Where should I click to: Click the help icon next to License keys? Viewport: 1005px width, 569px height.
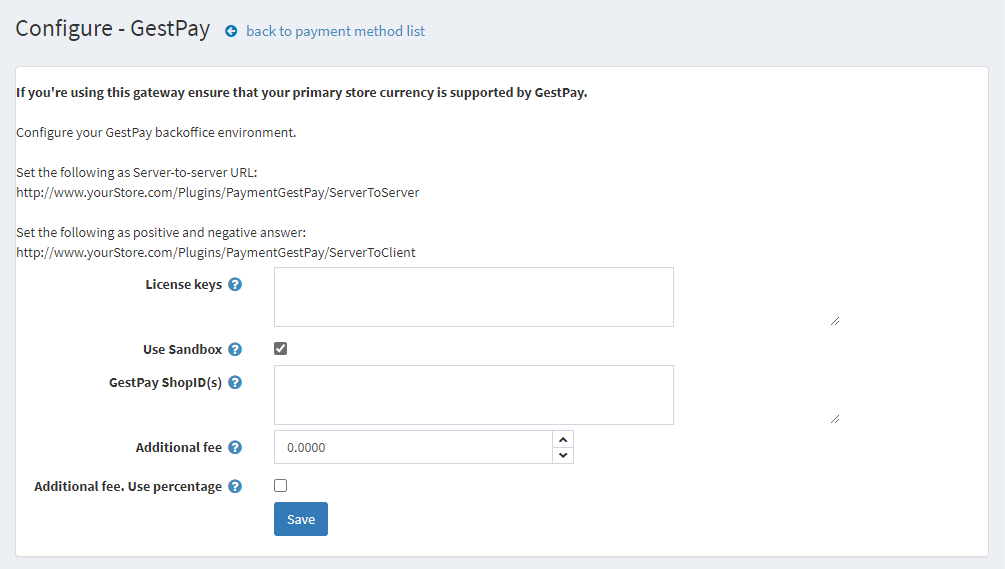click(x=235, y=284)
